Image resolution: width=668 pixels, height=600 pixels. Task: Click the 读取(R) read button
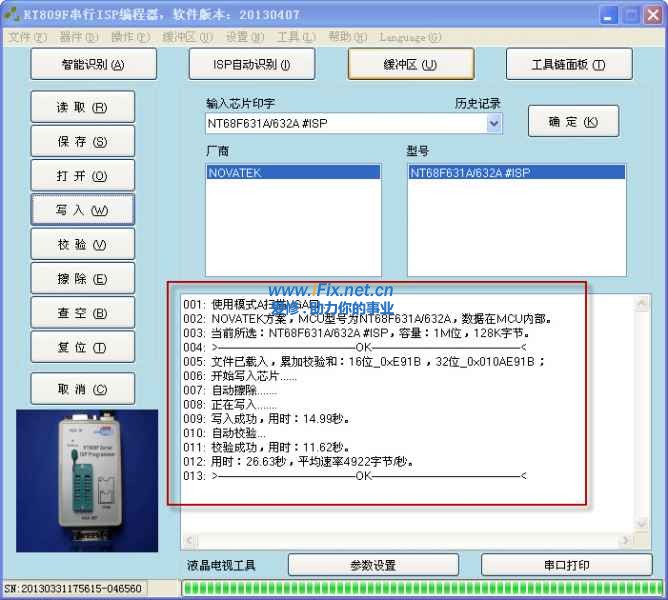pyautogui.click(x=82, y=107)
